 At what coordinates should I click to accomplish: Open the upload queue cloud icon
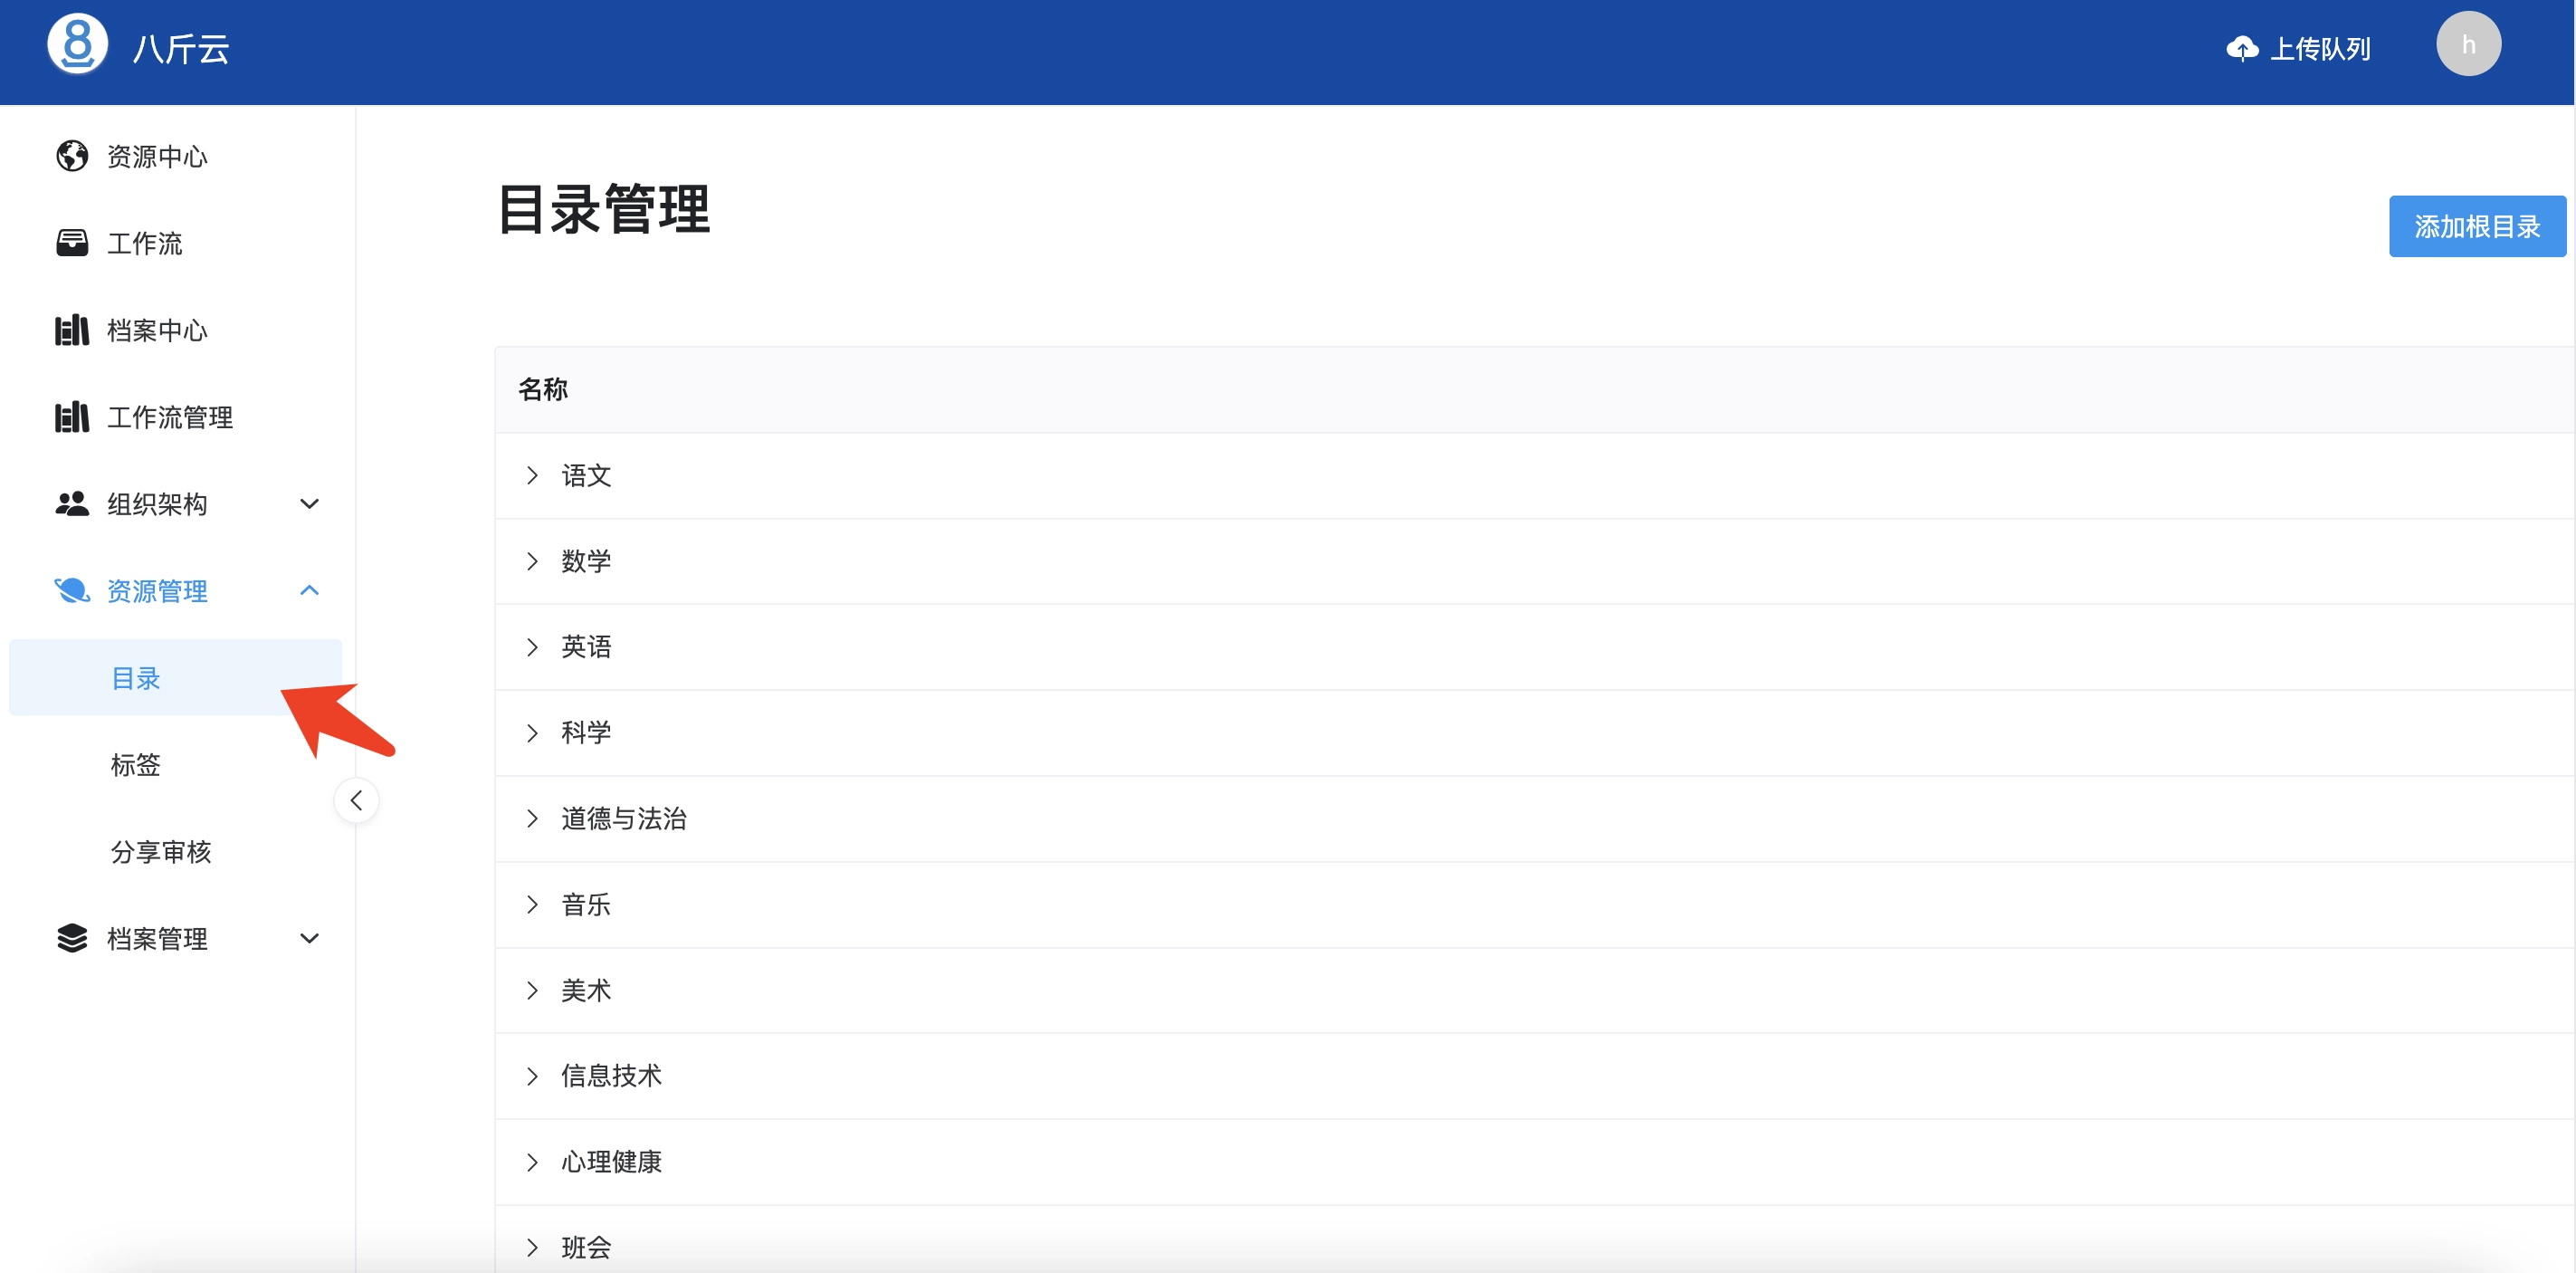[x=2241, y=48]
